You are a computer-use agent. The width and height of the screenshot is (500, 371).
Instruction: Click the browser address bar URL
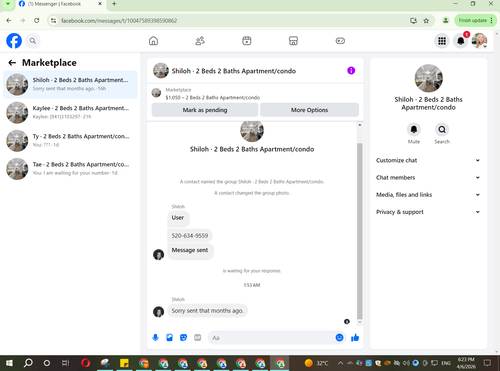click(119, 21)
